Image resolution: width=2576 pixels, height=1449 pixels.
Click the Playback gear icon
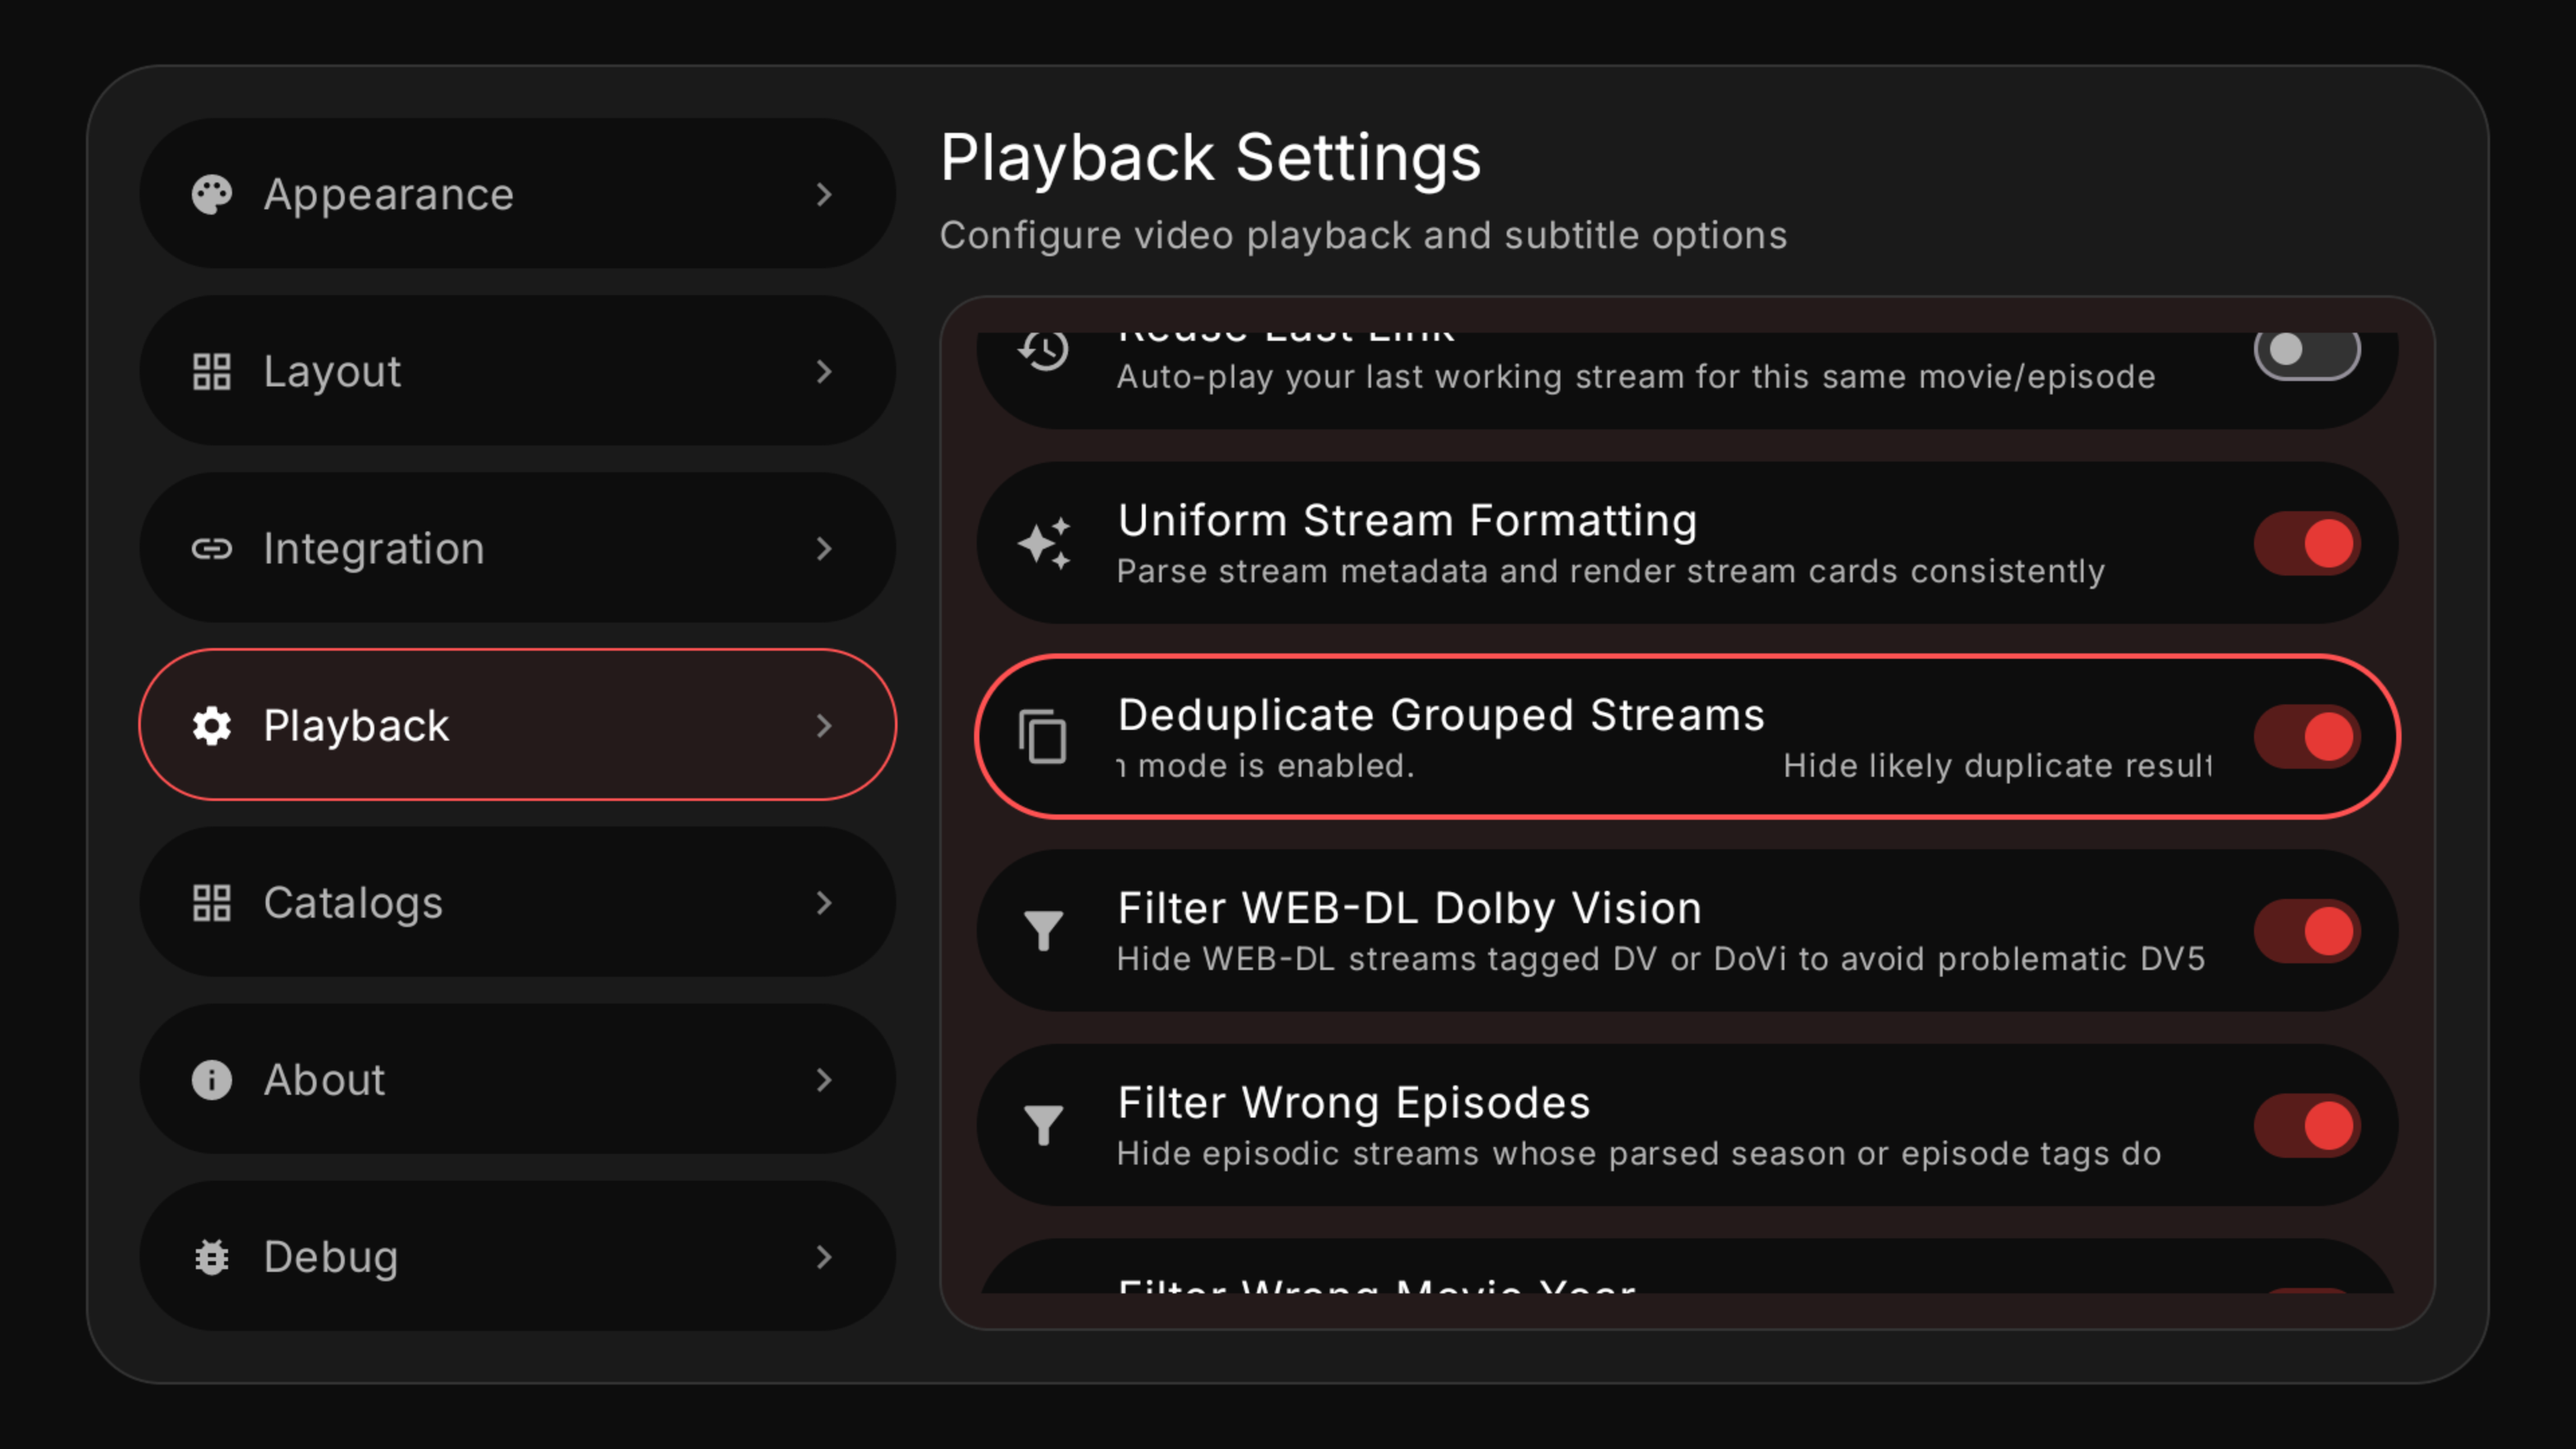click(212, 725)
